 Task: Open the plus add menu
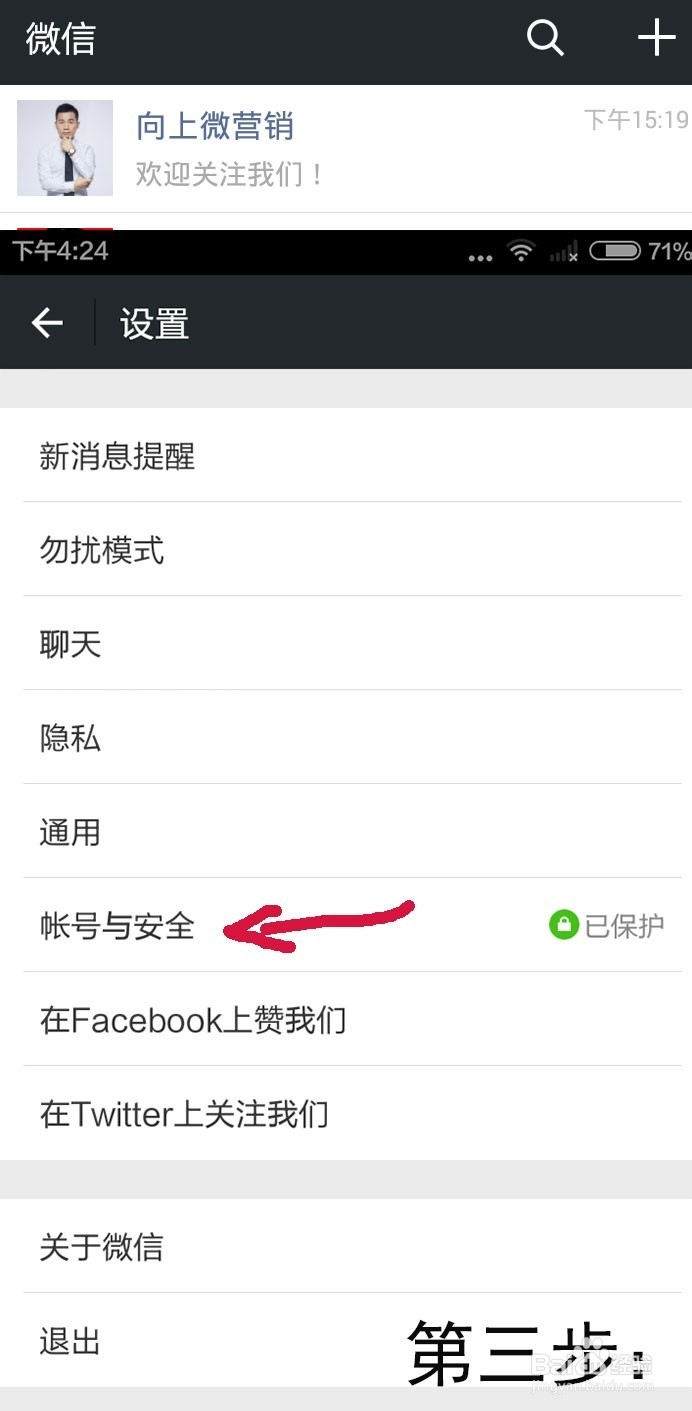pyautogui.click(x=657, y=38)
